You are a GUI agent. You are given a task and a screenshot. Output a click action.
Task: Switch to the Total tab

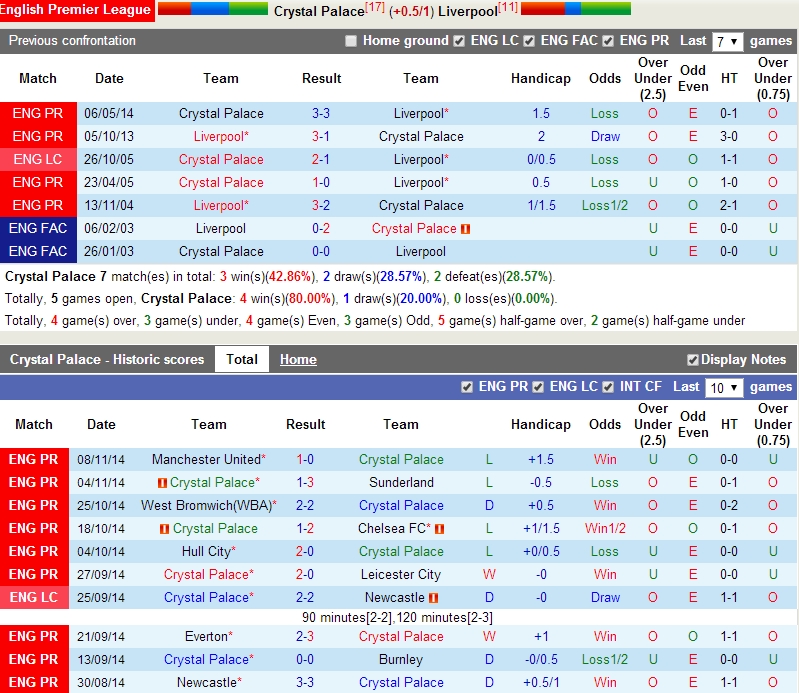242,359
